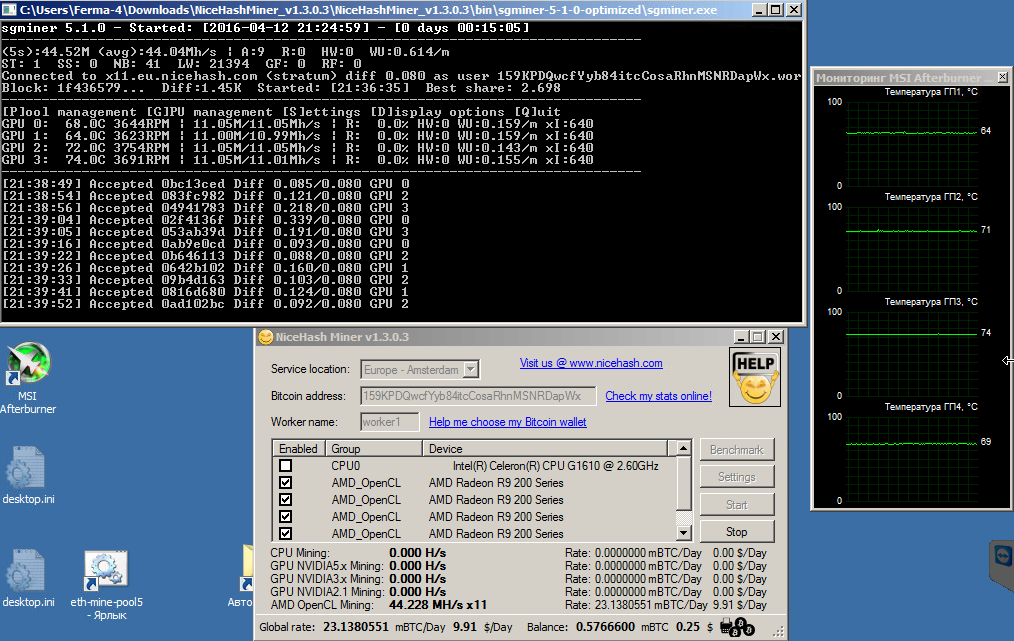
Task: Close the NiceHash Miner window
Action: 776,337
